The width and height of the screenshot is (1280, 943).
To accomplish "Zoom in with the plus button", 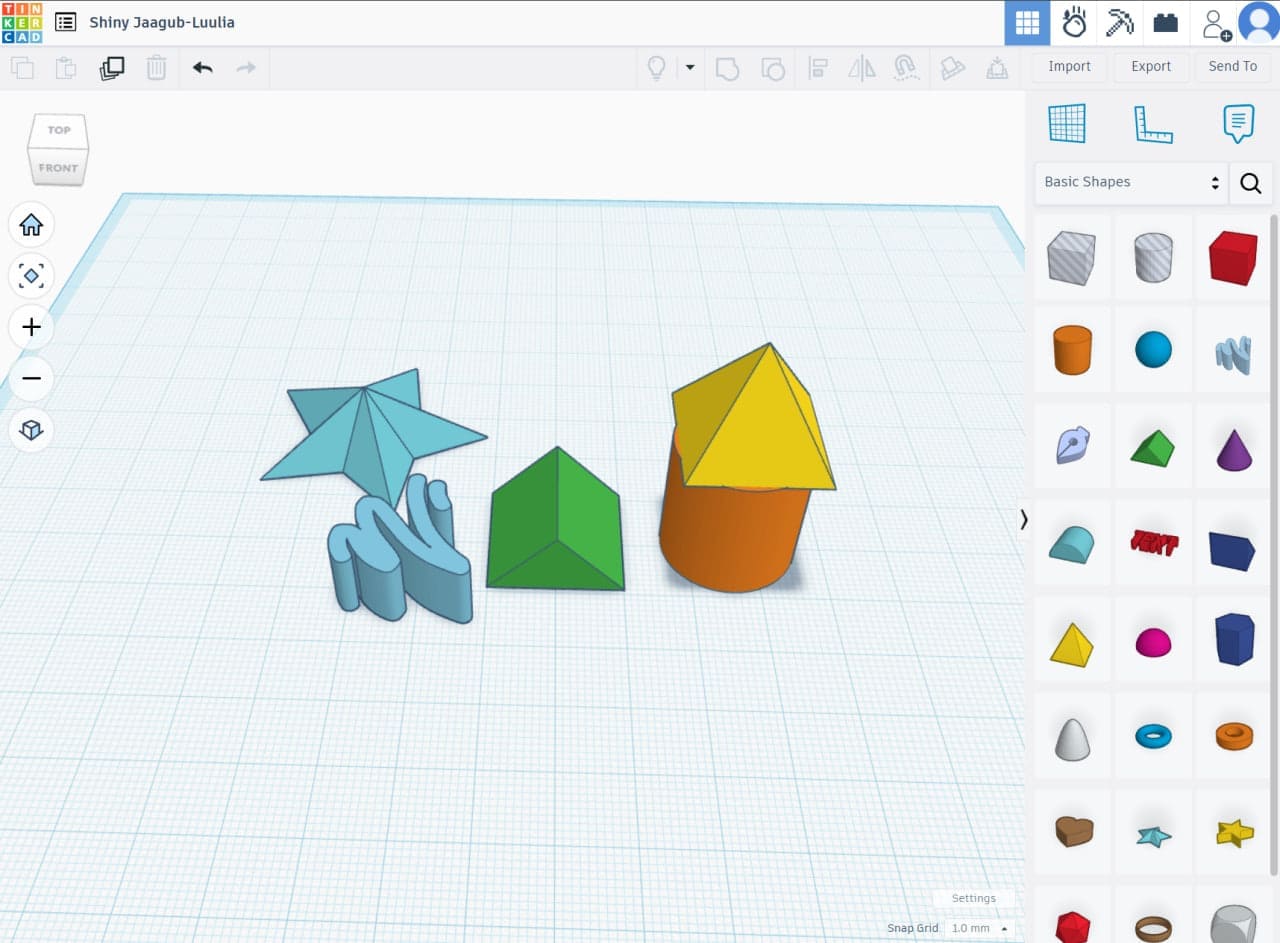I will click(x=31, y=327).
